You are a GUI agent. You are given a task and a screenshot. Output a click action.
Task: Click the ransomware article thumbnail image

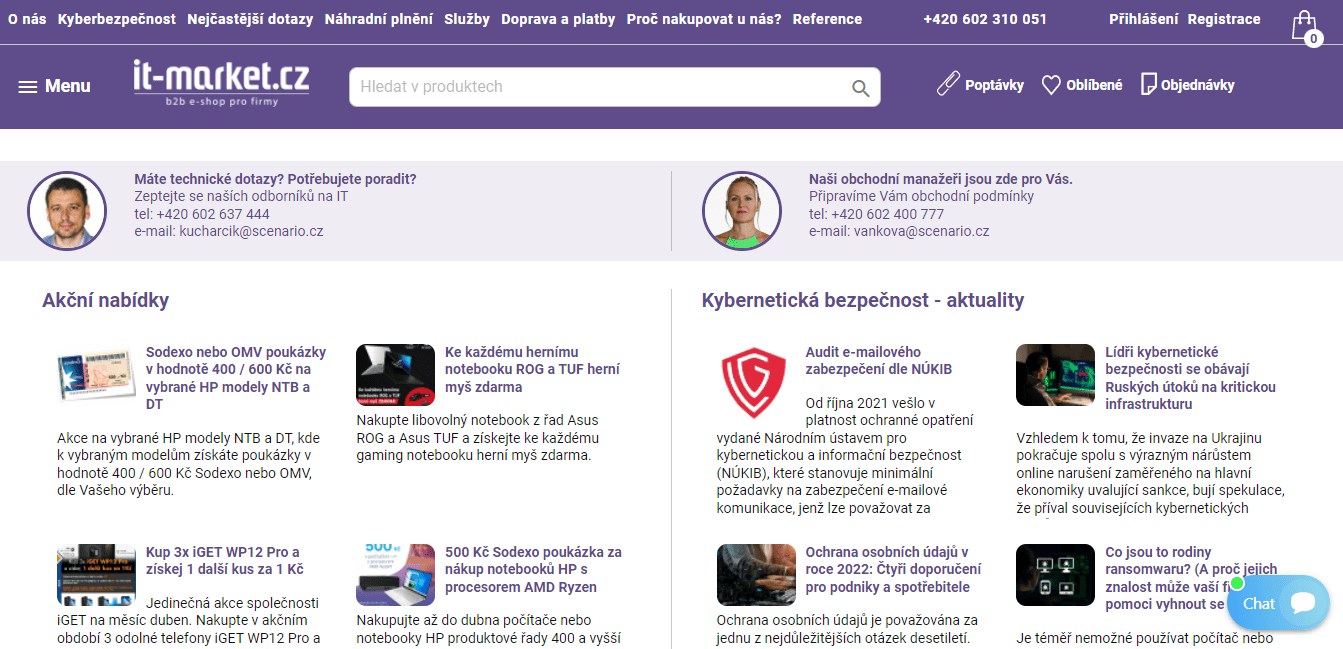(x=1055, y=575)
